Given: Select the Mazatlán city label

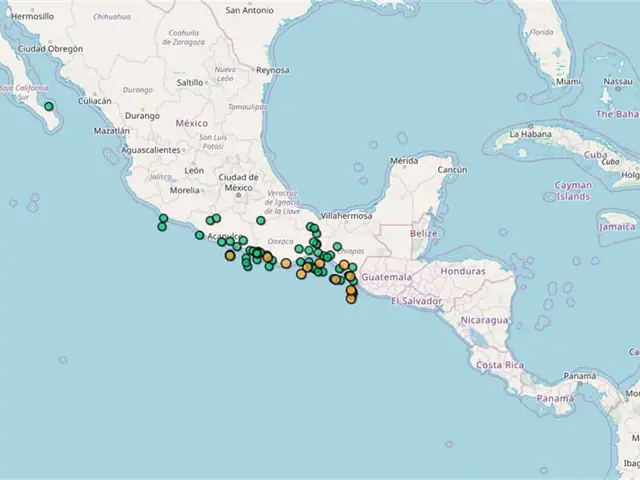Looking at the screenshot, I should click(111, 130).
